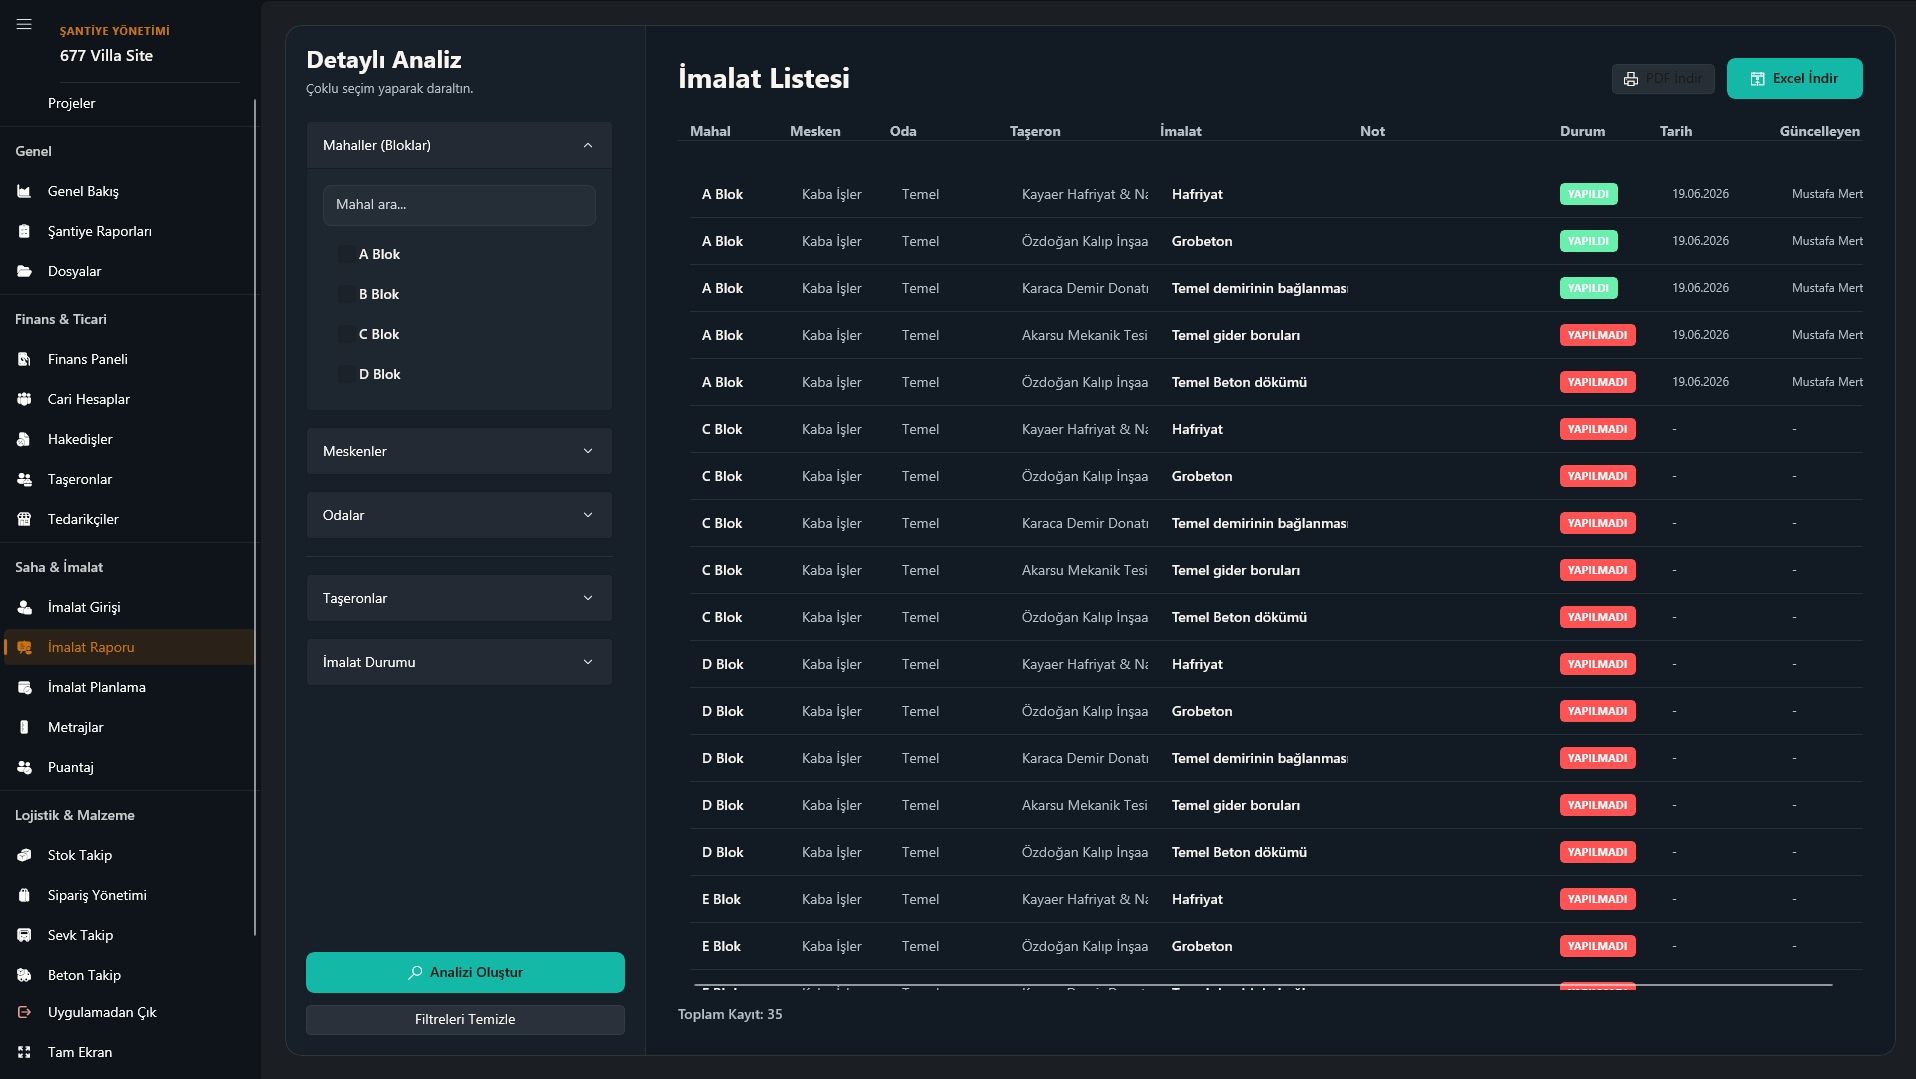This screenshot has height=1079, width=1916.
Task: Click the Sipariş Yönetimi clipboard icon
Action: pos(24,895)
